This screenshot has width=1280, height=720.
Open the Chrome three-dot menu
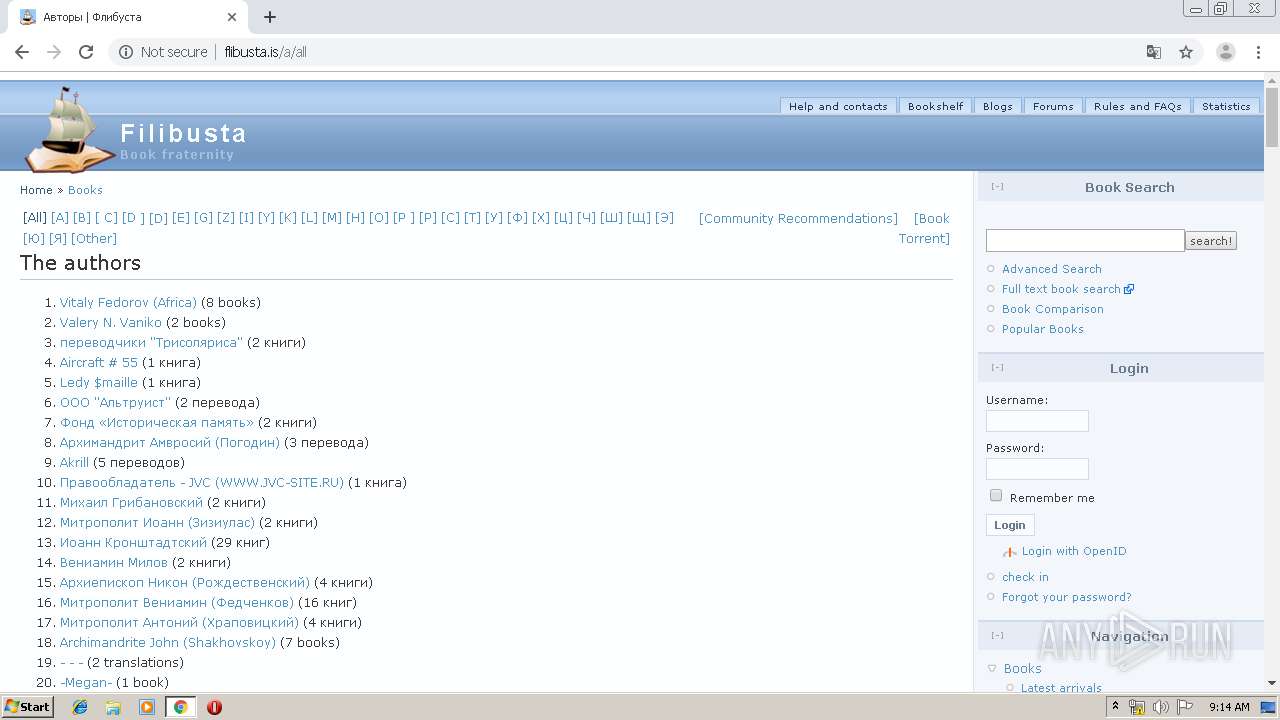pos(1259,52)
